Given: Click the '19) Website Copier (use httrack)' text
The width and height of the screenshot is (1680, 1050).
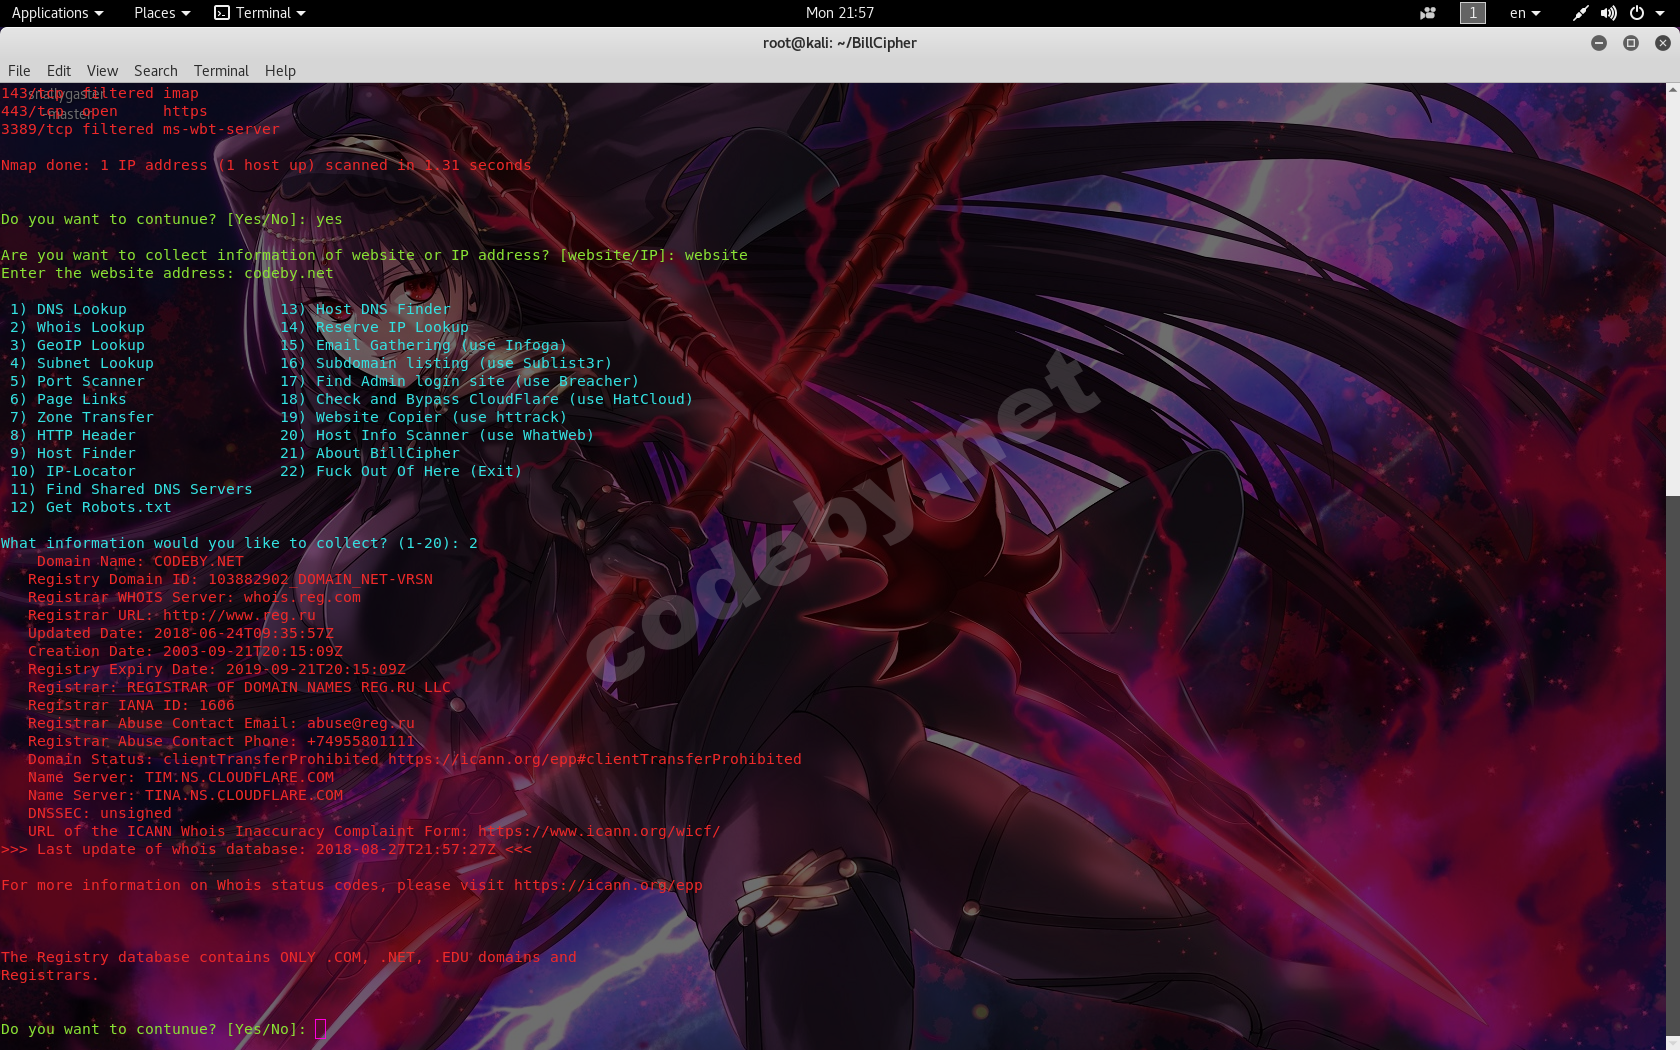Looking at the screenshot, I should 424,417.
